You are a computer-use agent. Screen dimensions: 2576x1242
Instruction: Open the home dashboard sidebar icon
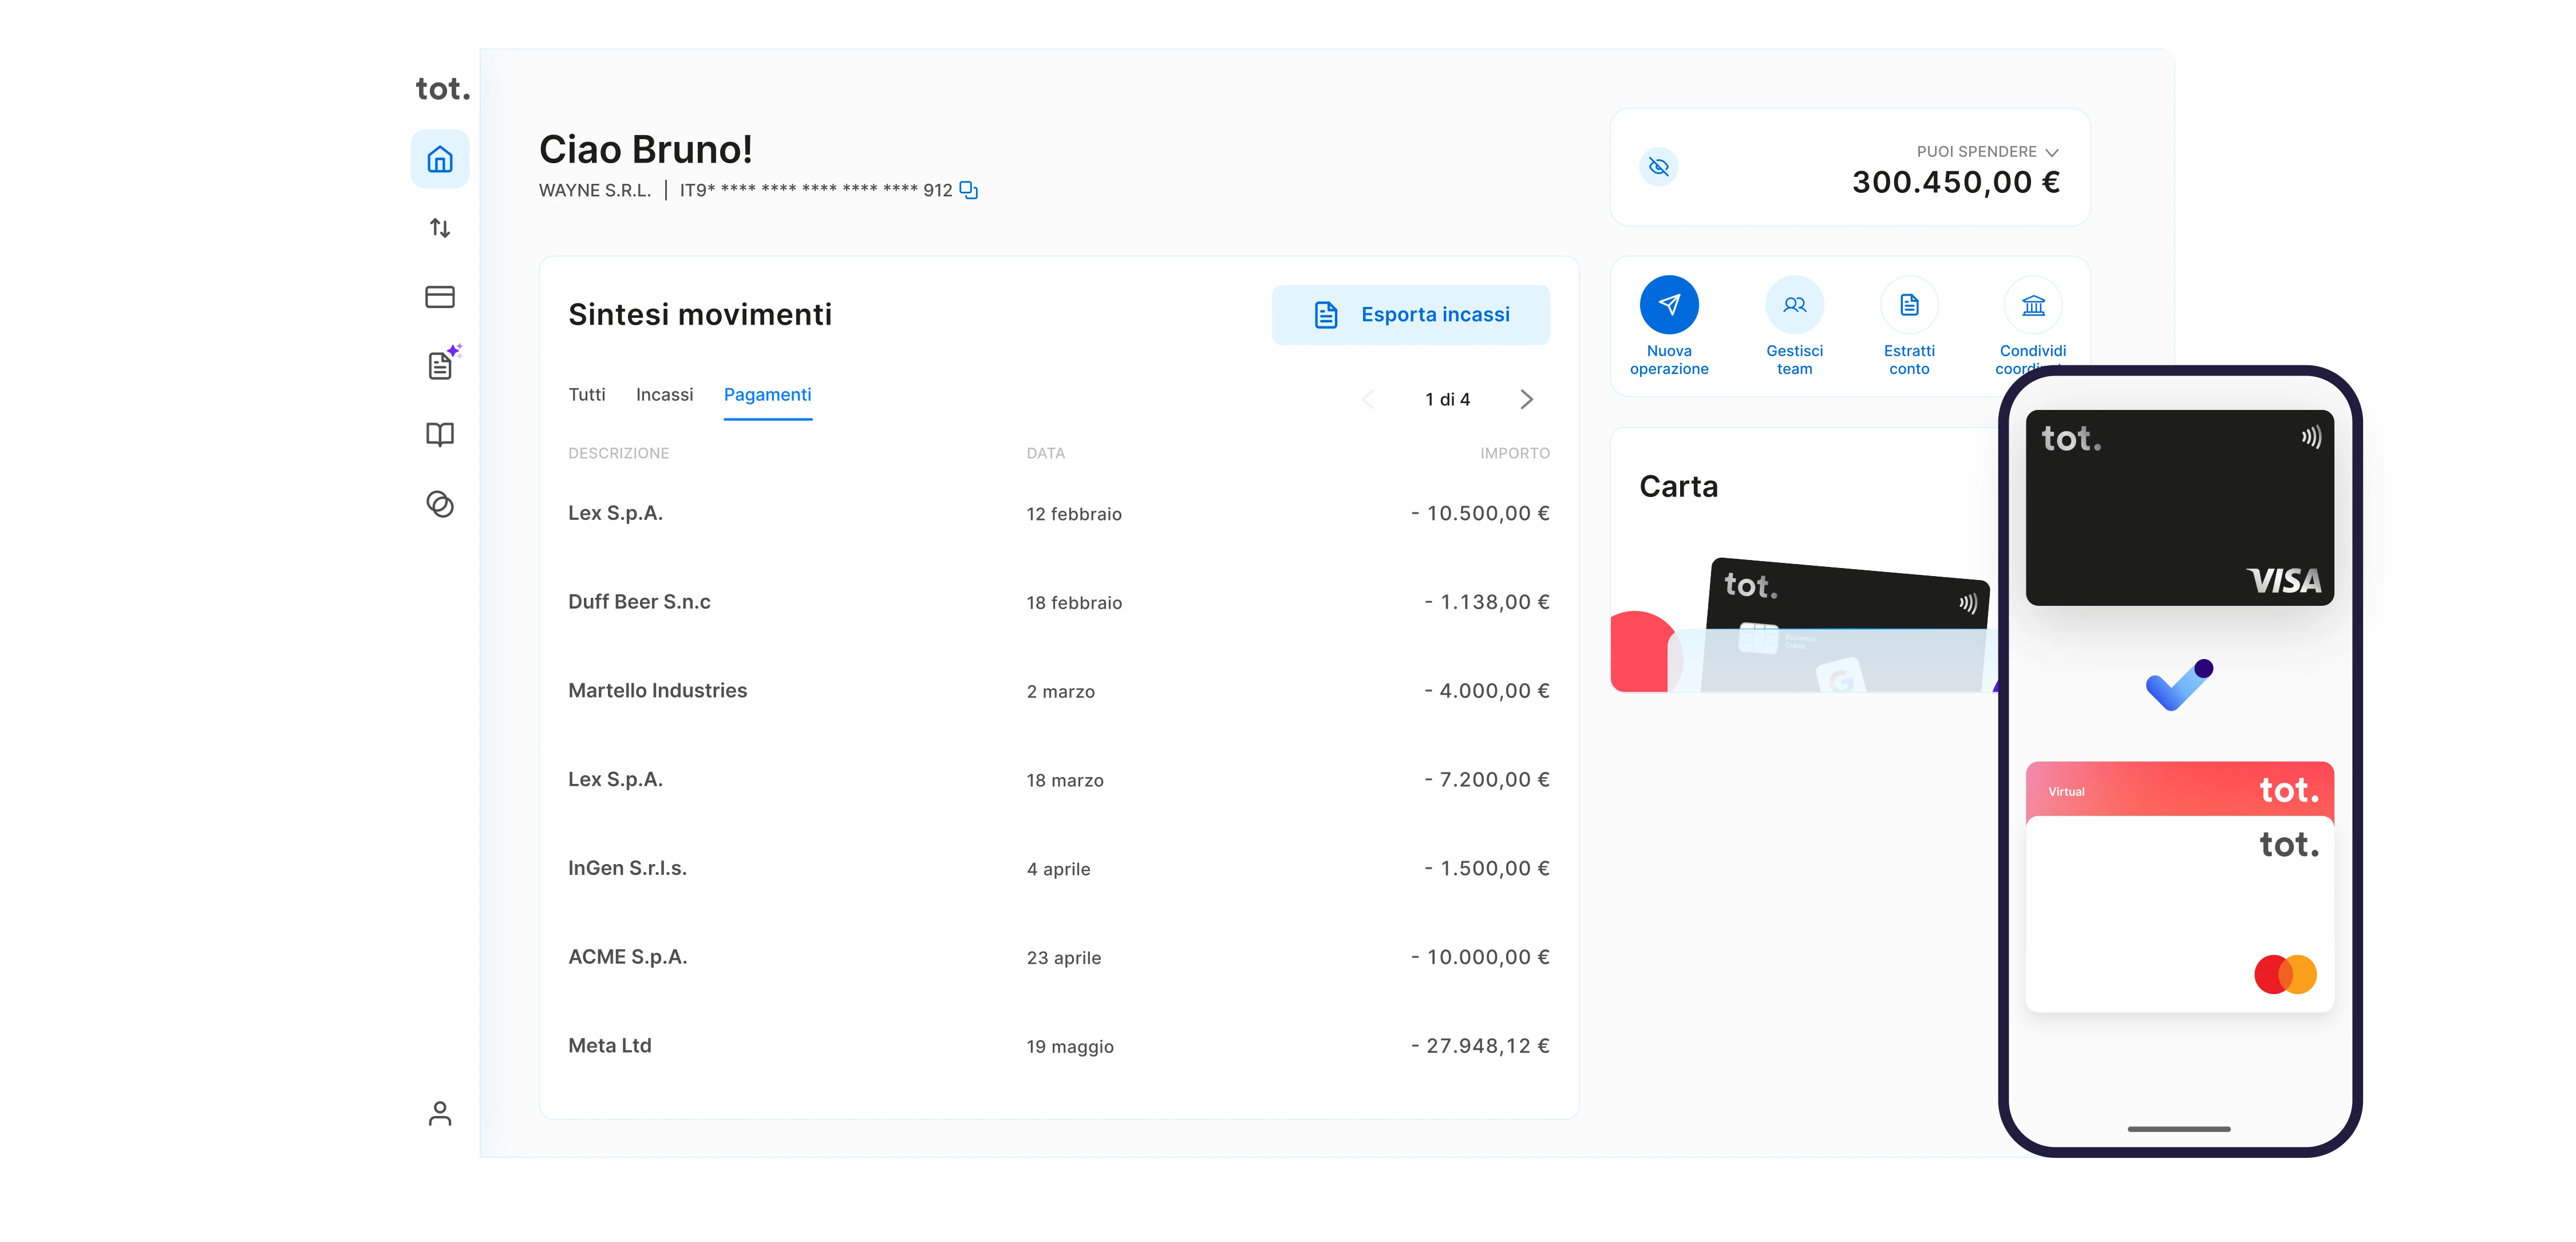(440, 160)
